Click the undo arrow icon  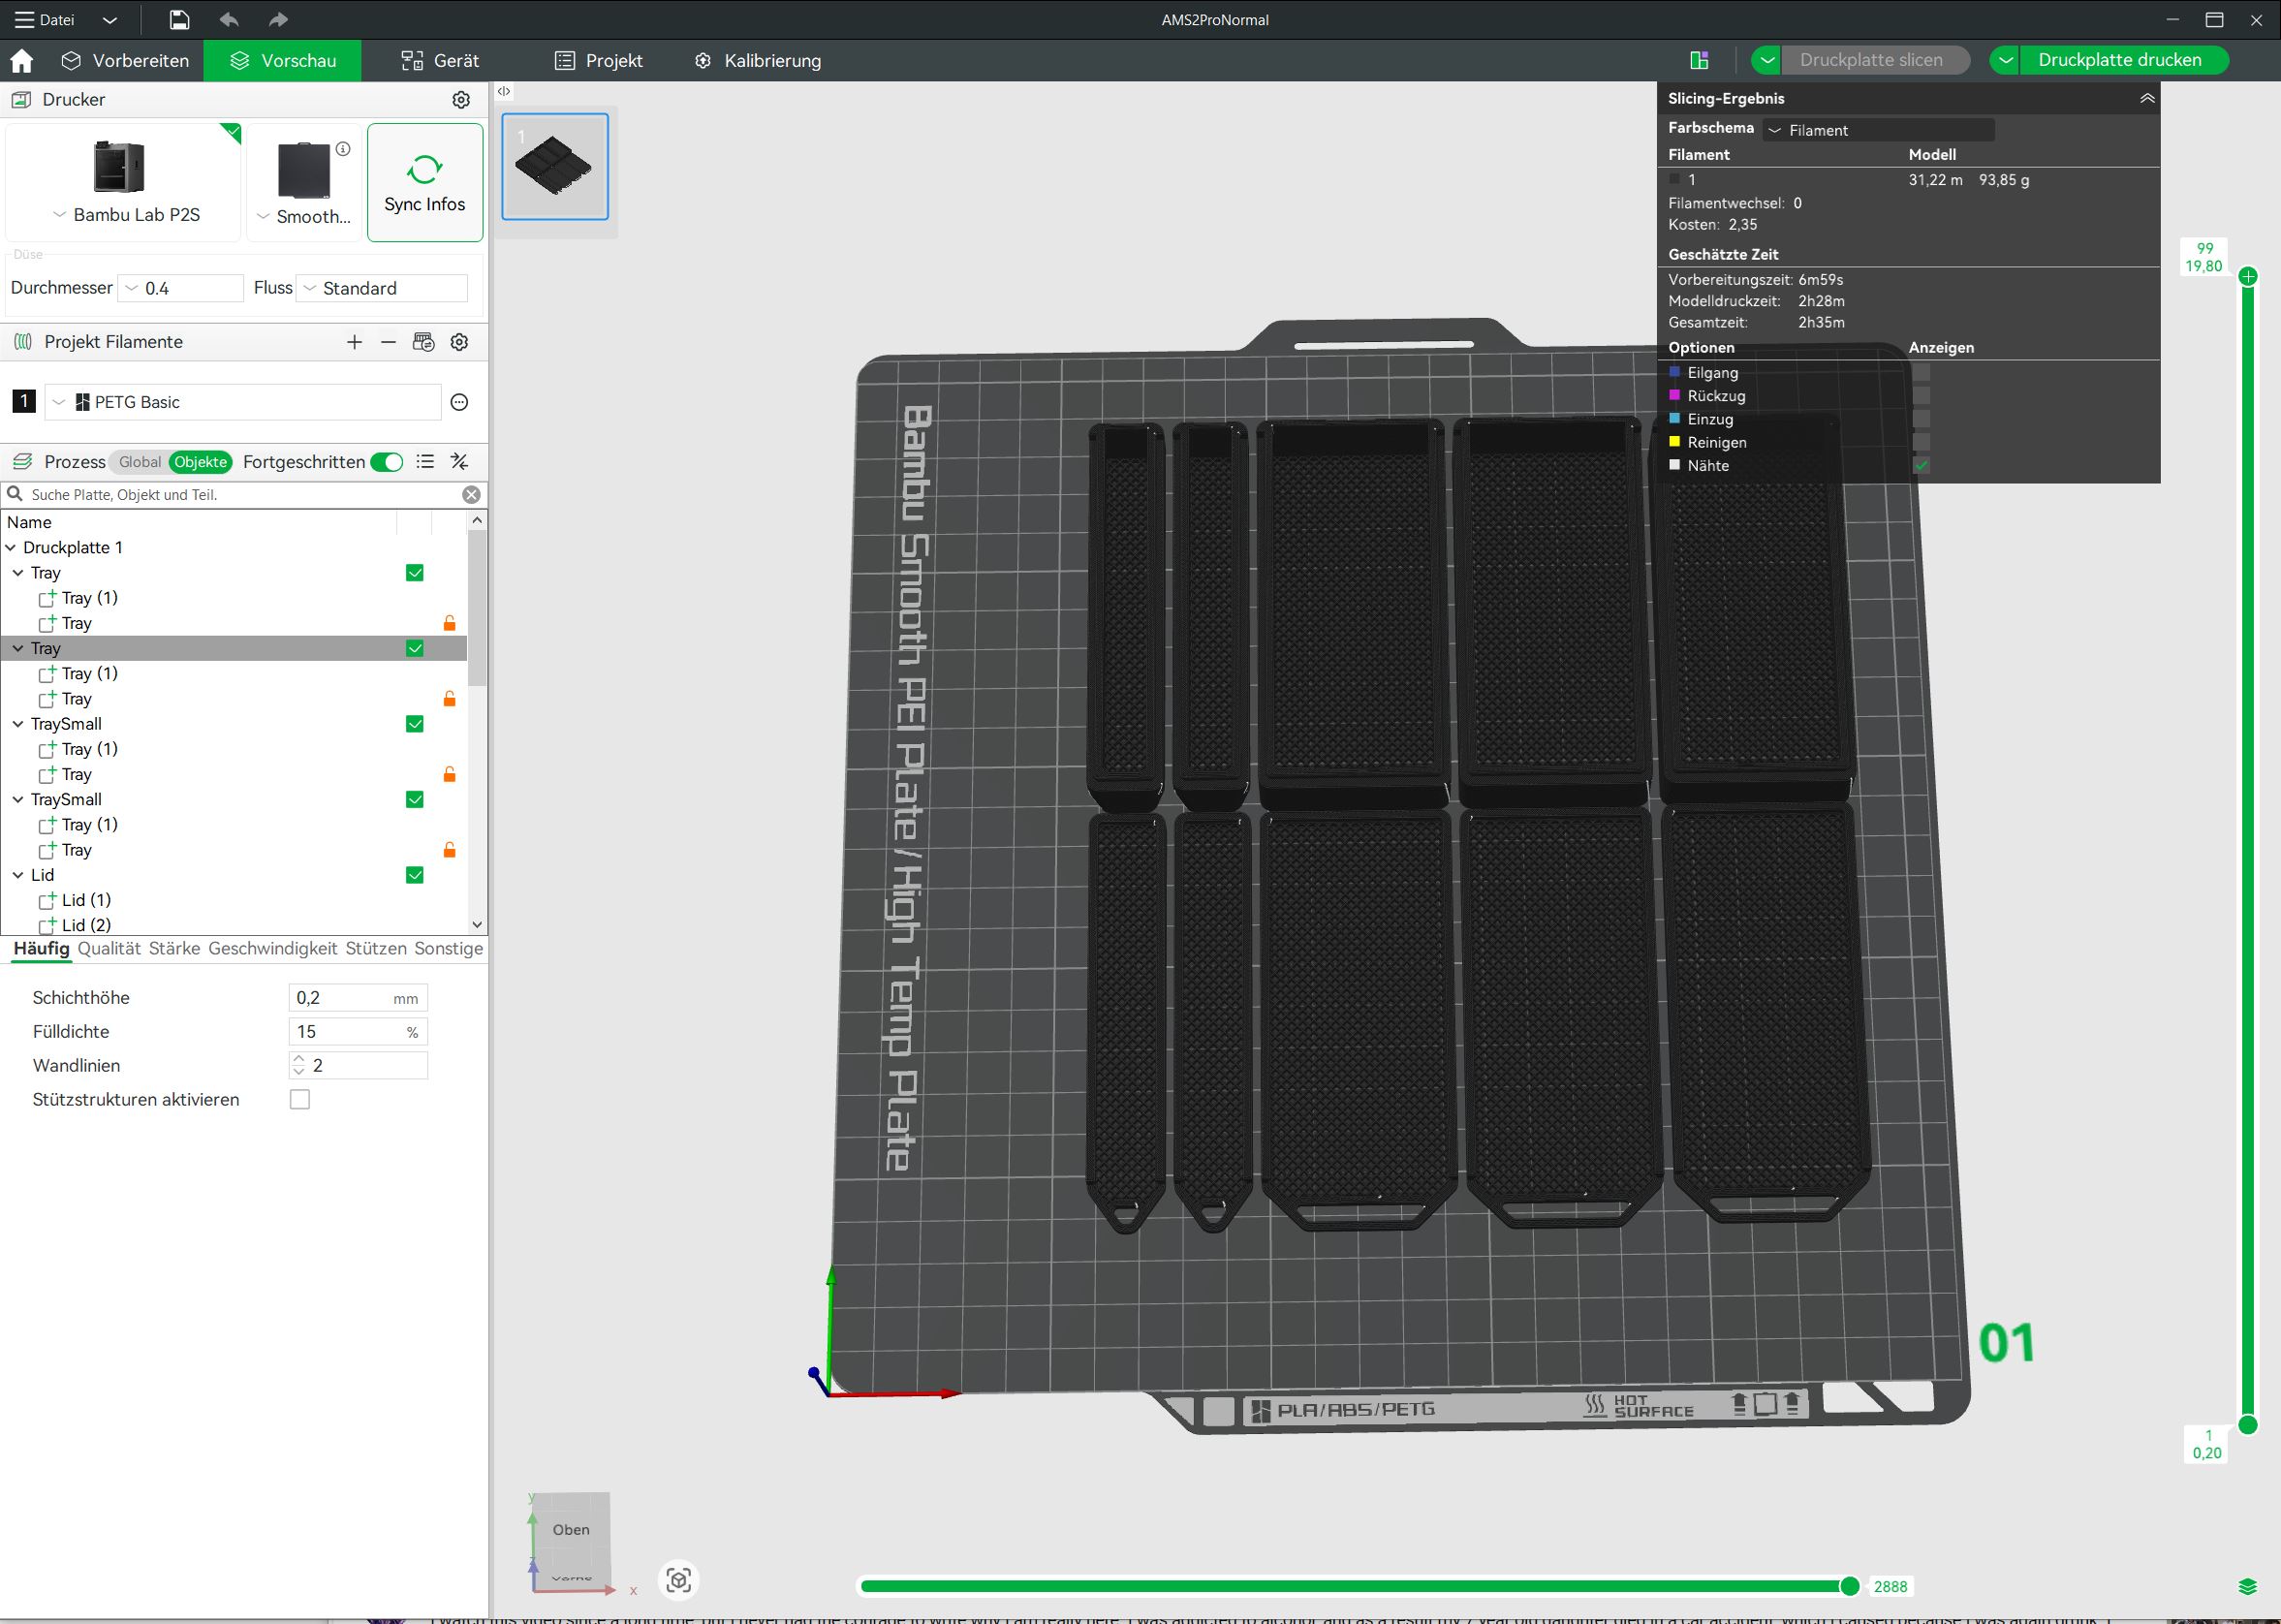click(229, 19)
